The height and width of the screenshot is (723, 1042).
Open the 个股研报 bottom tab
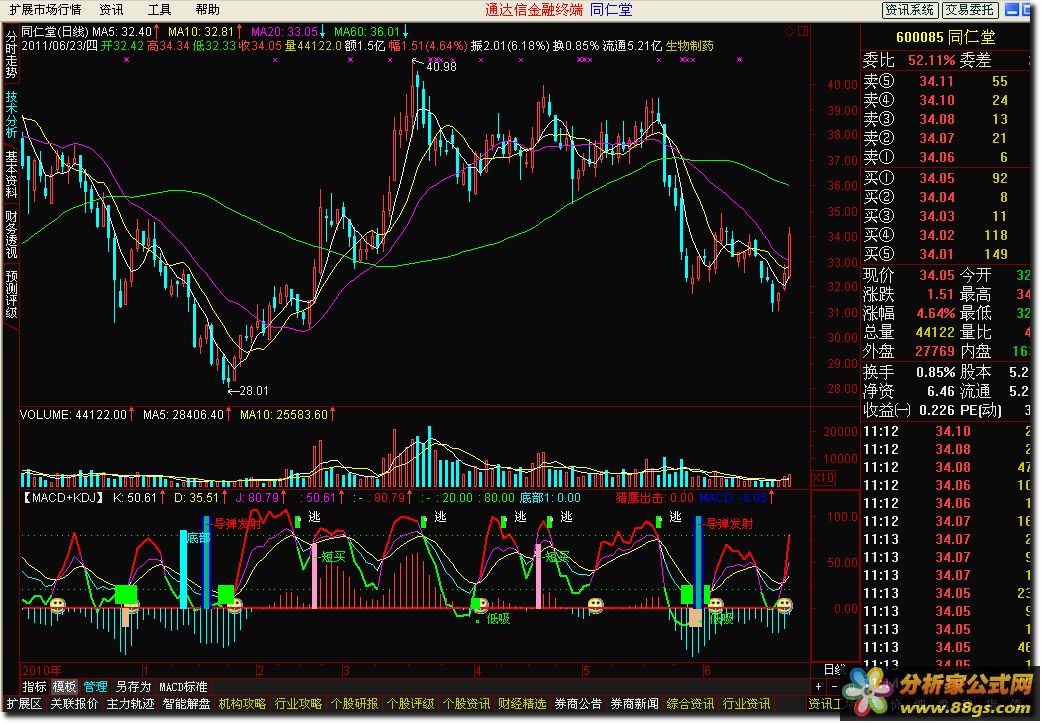[x=354, y=704]
